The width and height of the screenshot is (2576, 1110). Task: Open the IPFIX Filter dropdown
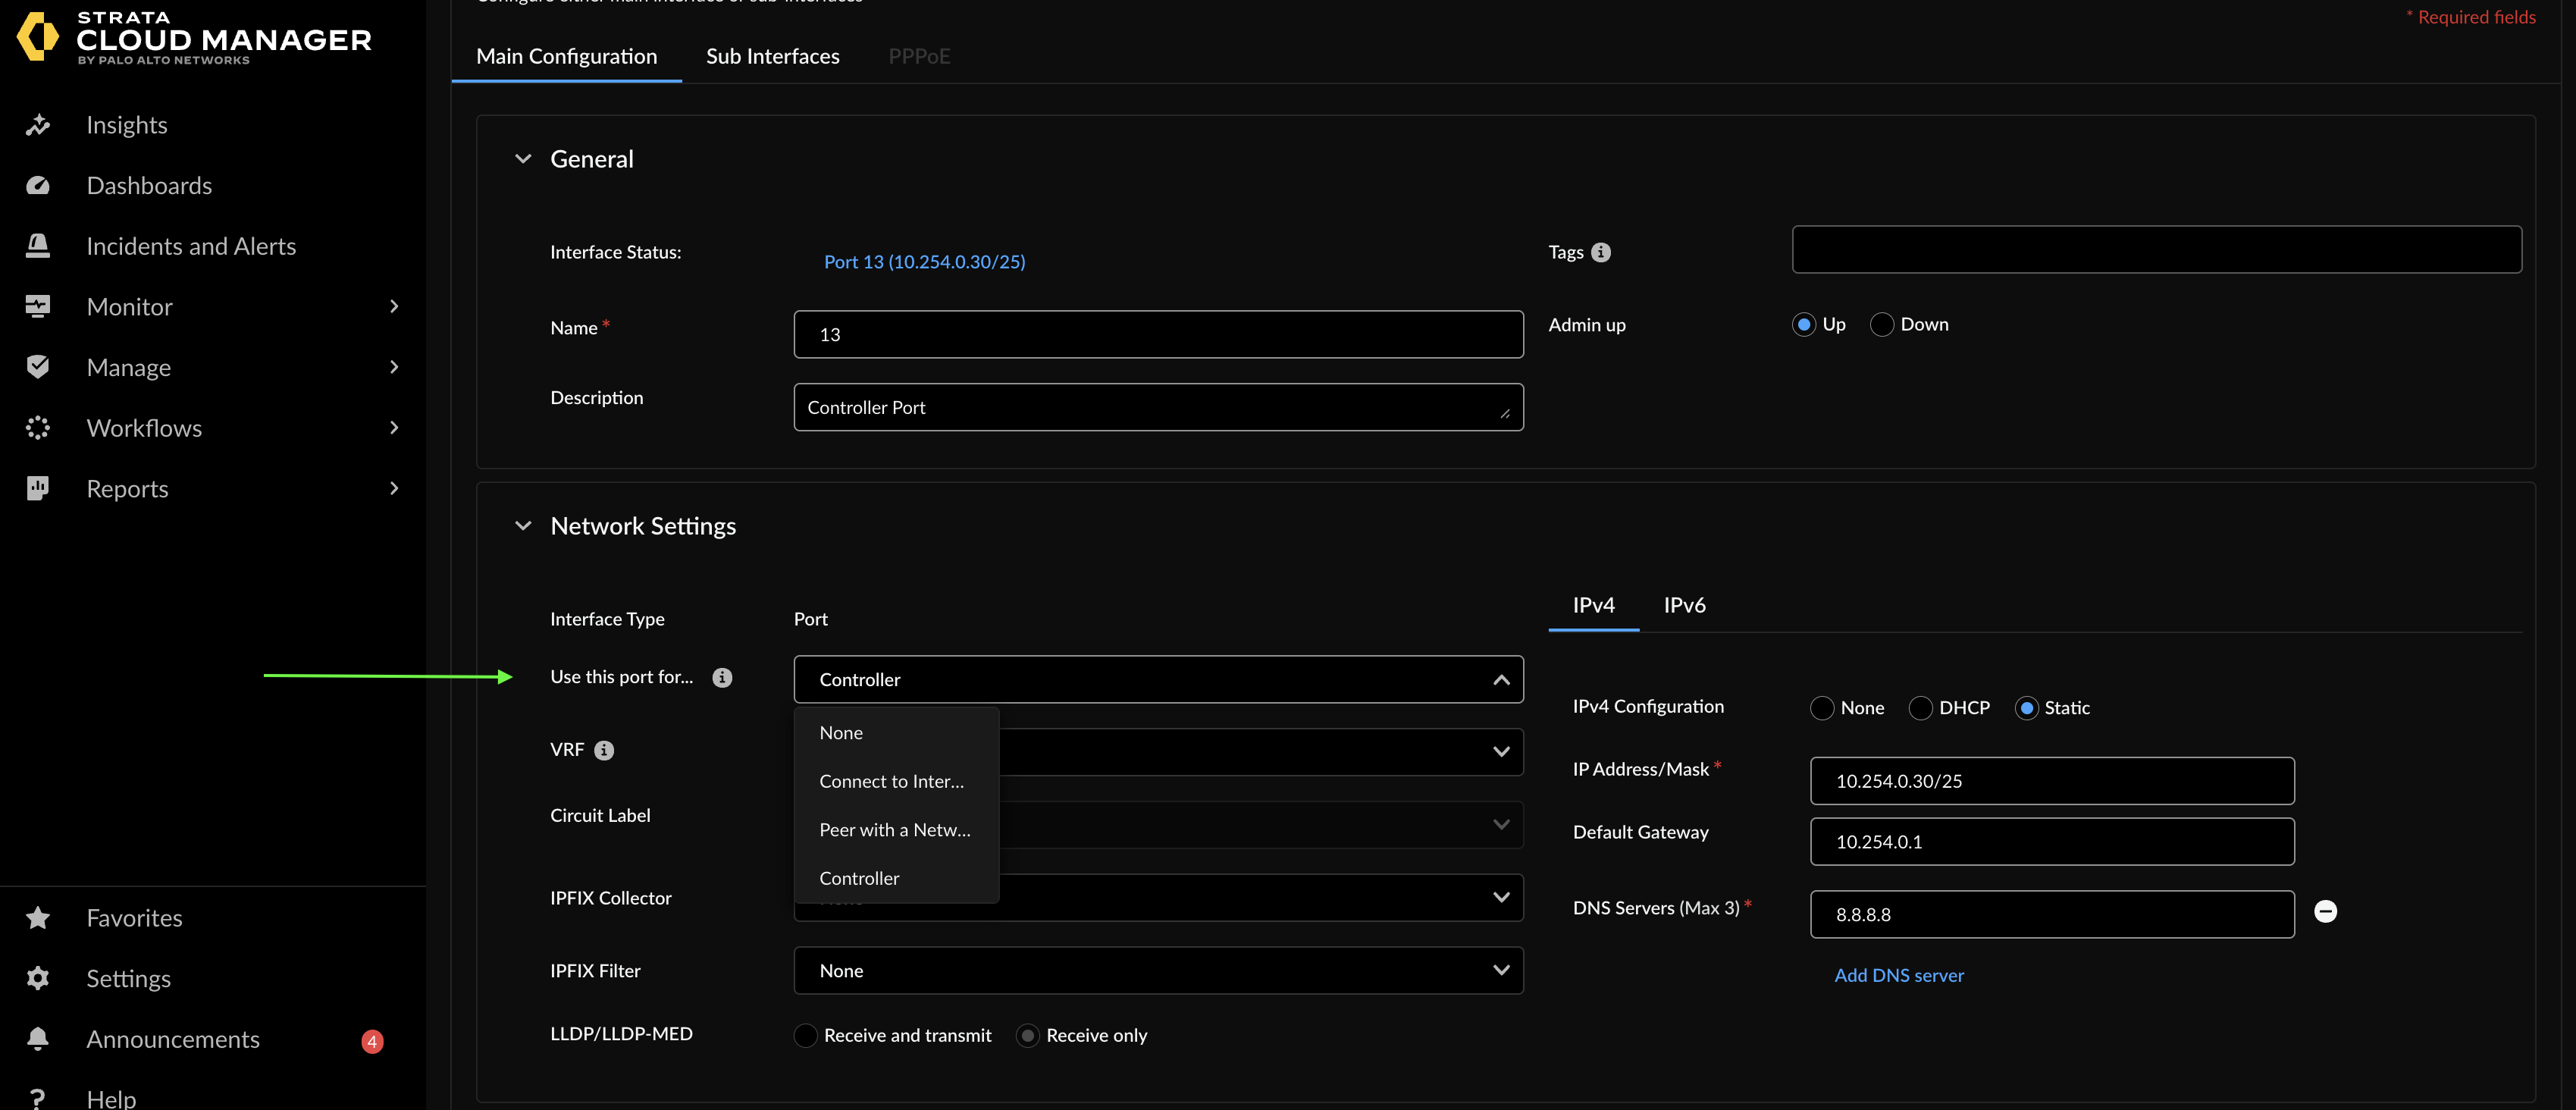(x=1157, y=970)
